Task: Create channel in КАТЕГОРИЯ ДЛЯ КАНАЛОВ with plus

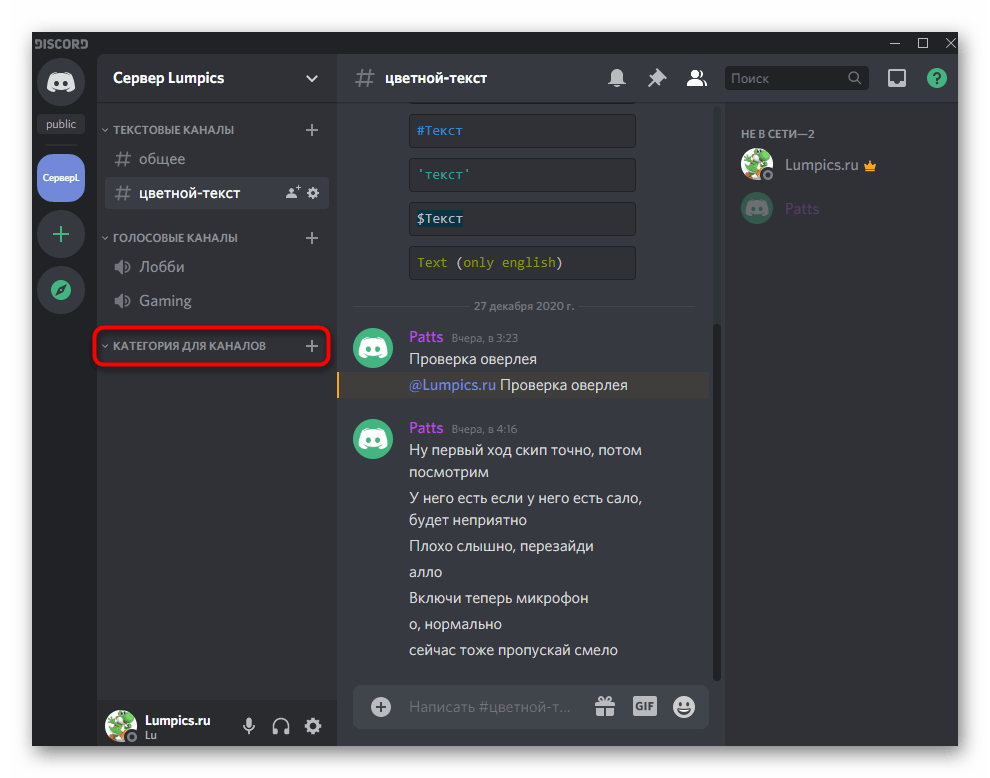Action: point(311,346)
